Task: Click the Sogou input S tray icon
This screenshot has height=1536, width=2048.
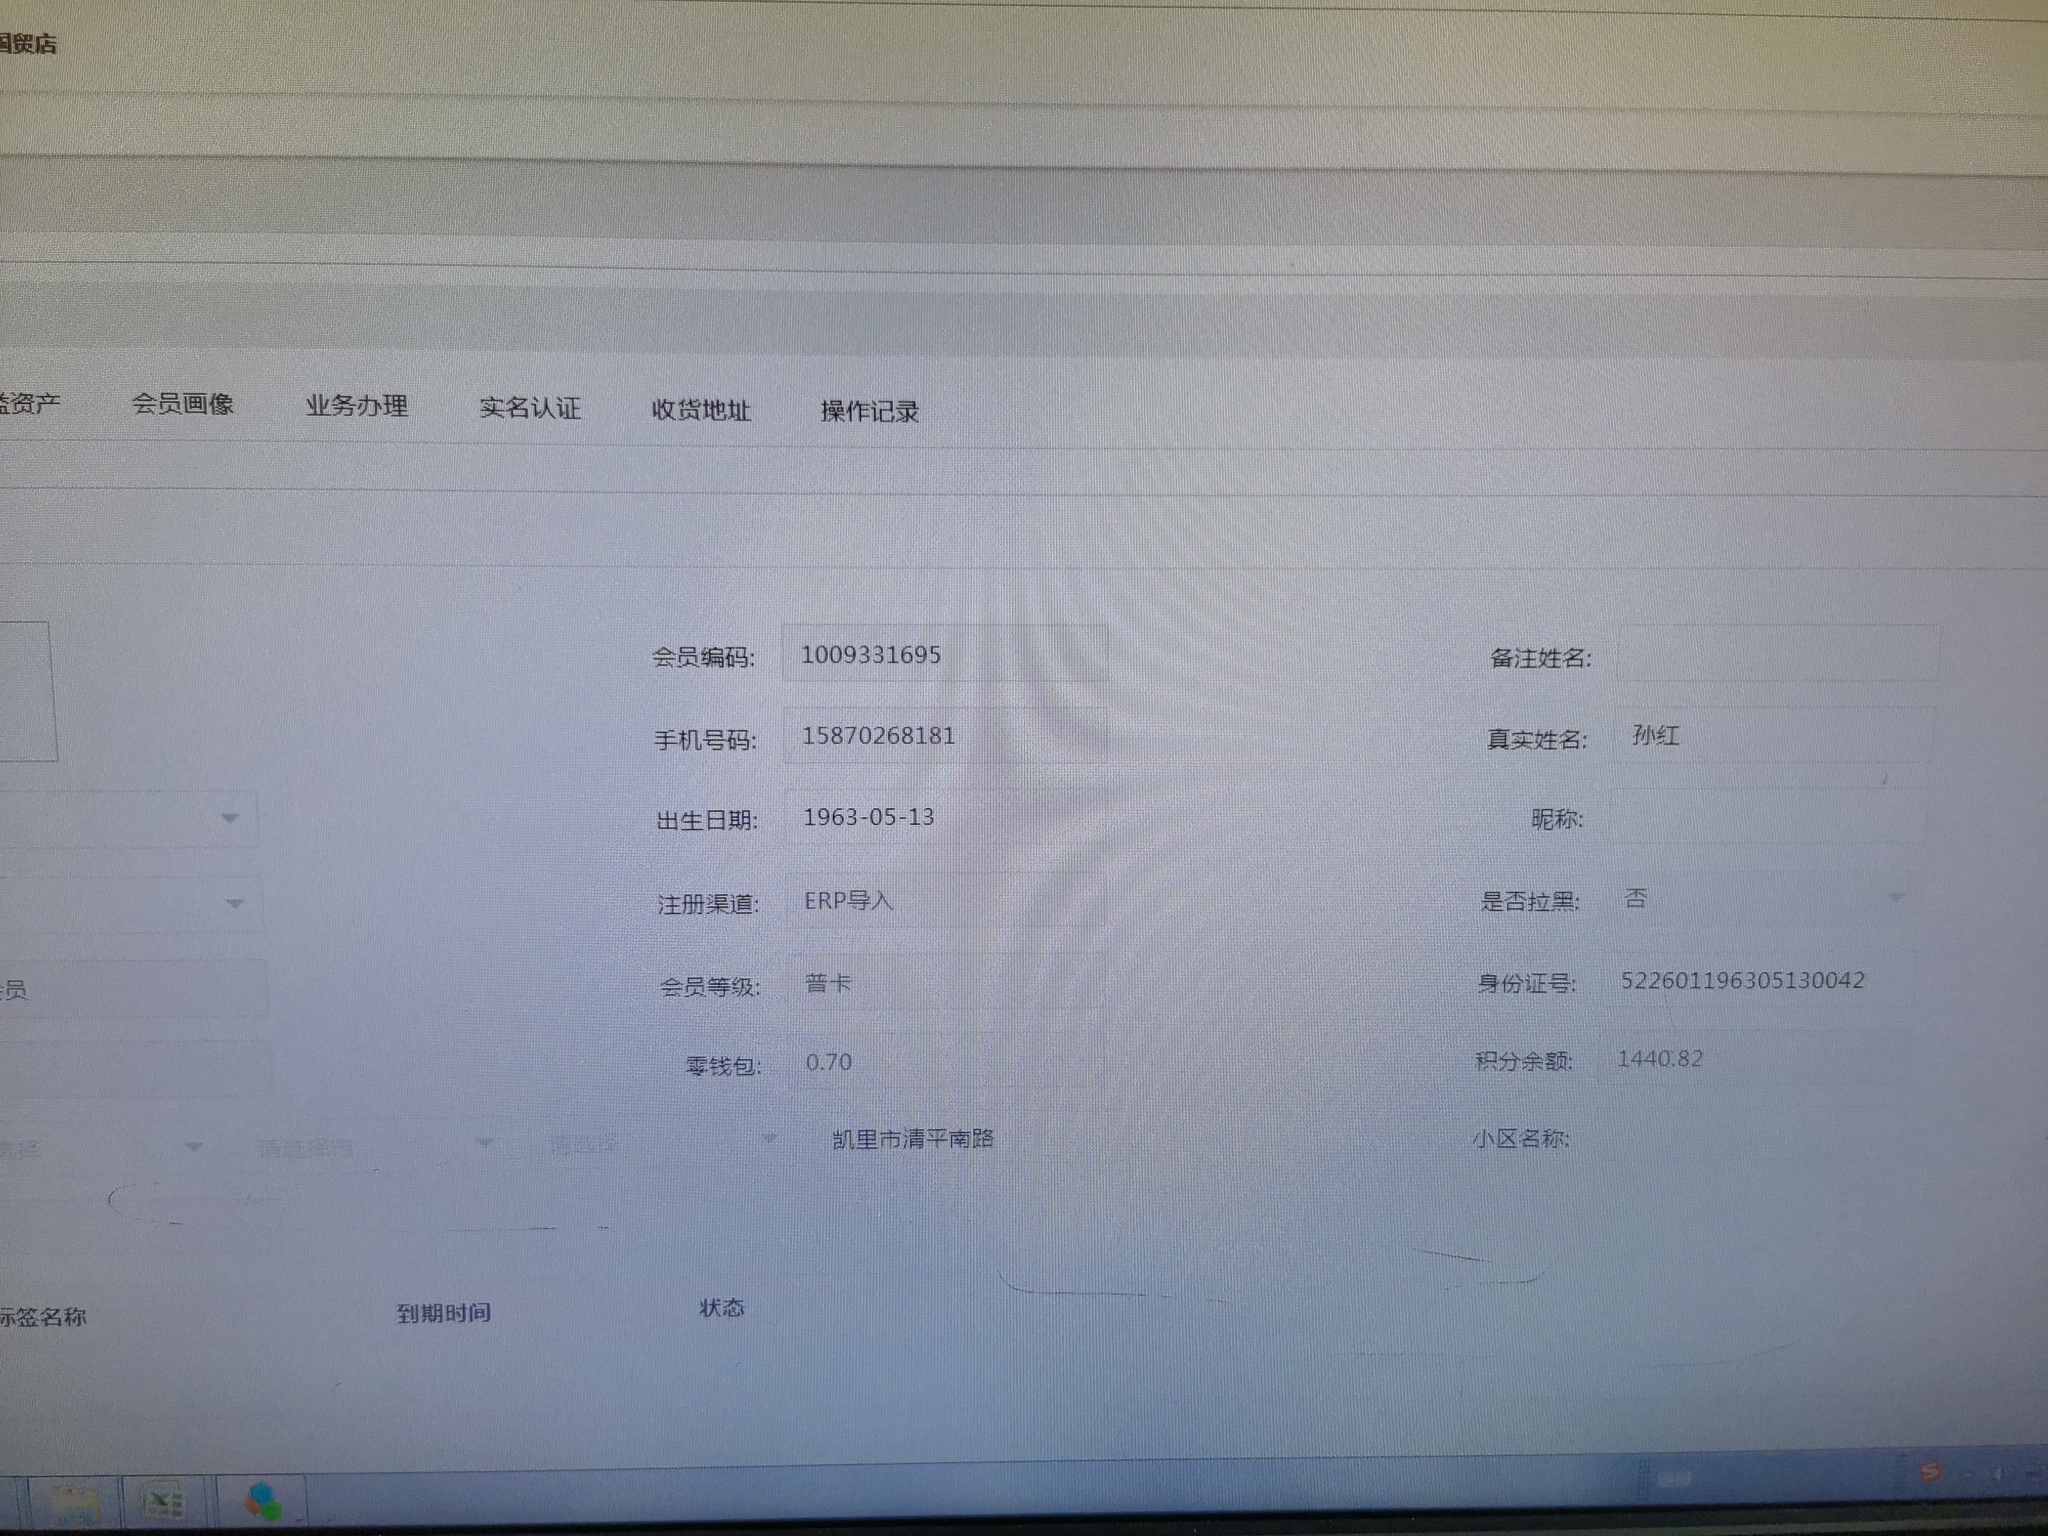Action: [x=1930, y=1472]
